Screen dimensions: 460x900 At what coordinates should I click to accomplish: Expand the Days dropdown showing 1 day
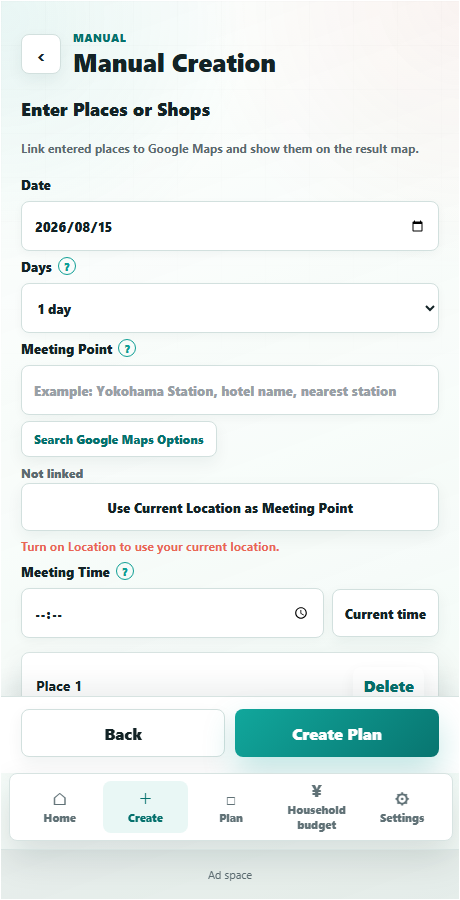230,308
